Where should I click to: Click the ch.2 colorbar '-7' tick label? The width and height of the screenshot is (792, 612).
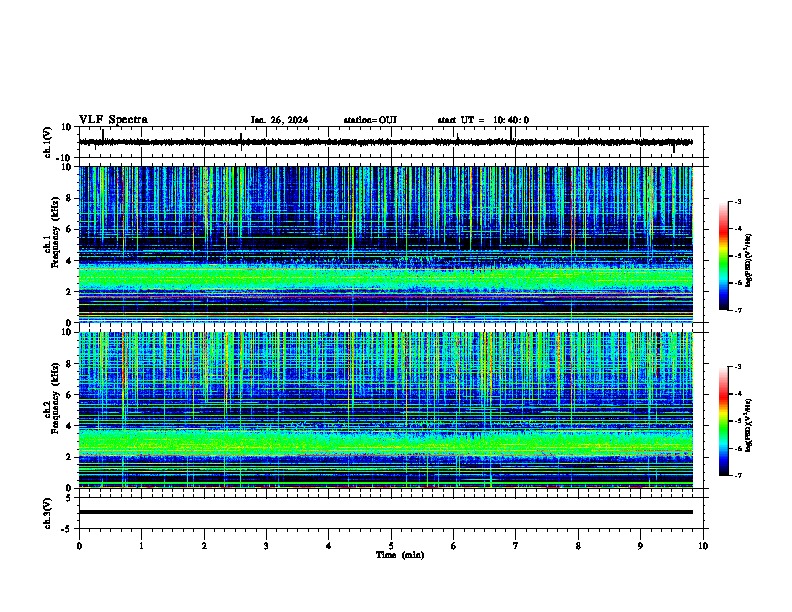[738, 475]
